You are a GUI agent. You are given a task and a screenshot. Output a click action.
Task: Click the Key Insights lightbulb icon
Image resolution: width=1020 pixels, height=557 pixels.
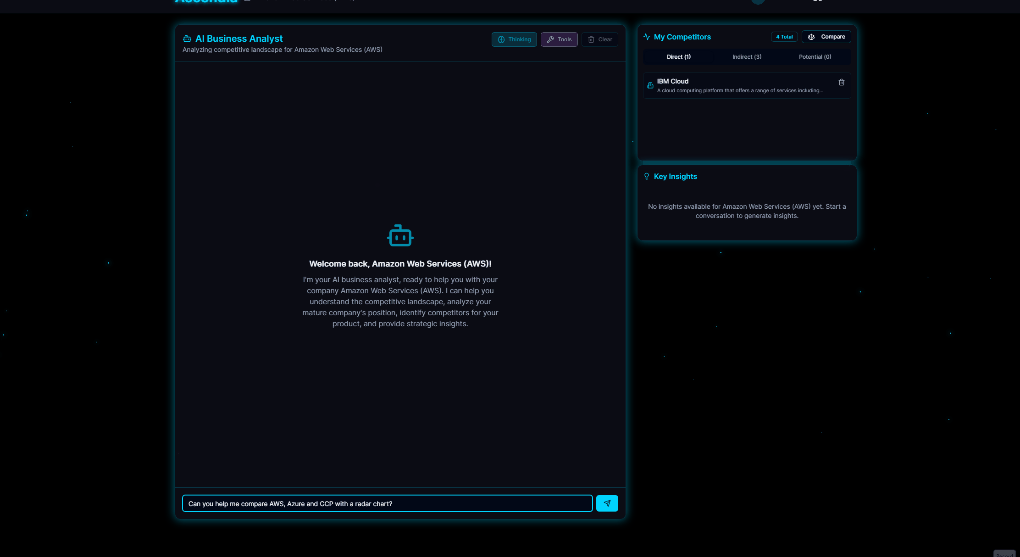[647, 176]
